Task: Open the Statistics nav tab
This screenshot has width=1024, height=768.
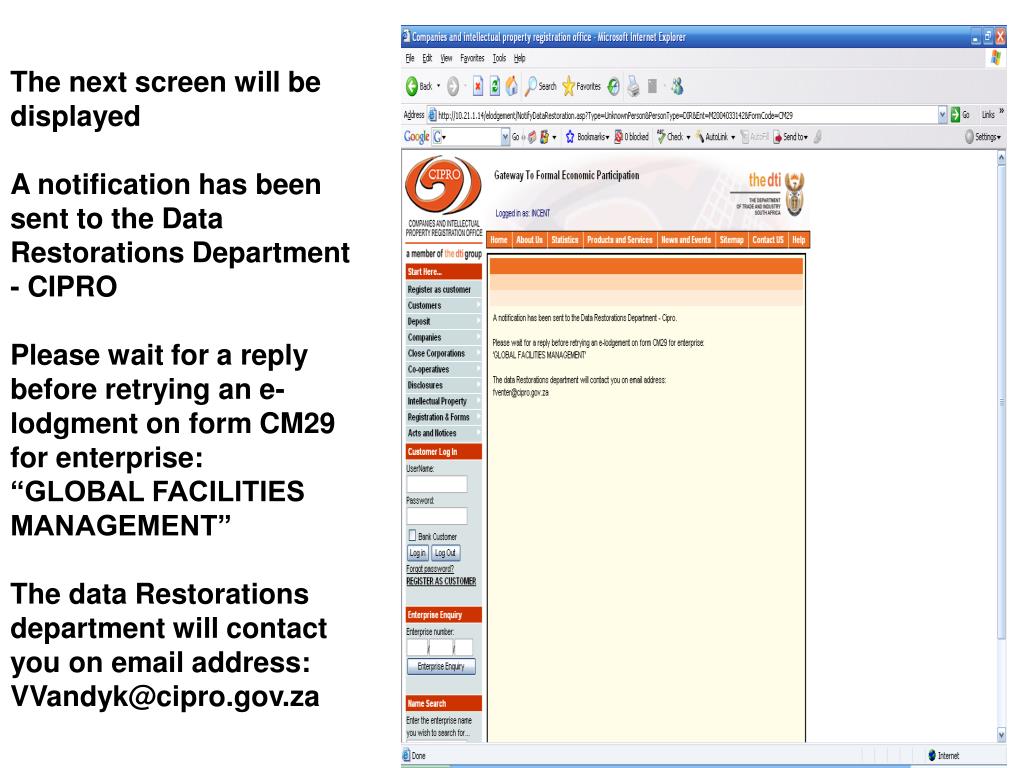Action: (x=565, y=240)
